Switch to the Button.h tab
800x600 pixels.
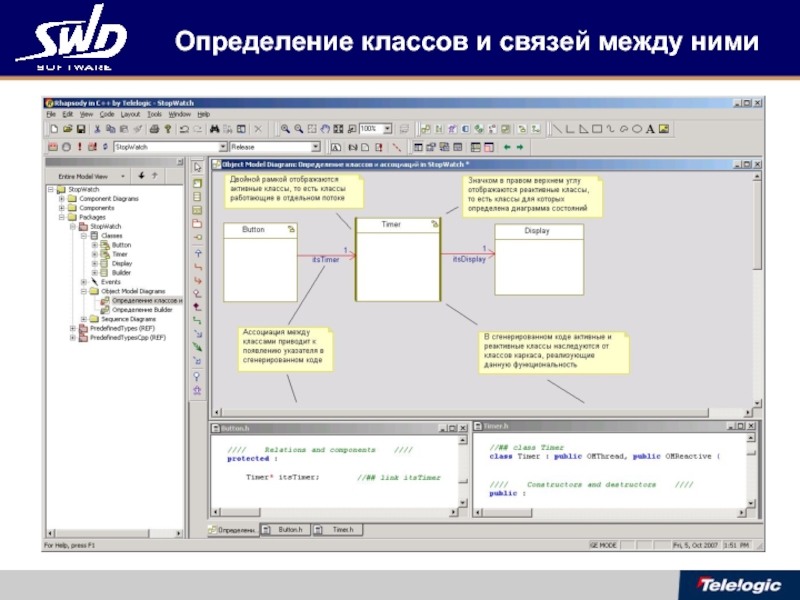289,529
